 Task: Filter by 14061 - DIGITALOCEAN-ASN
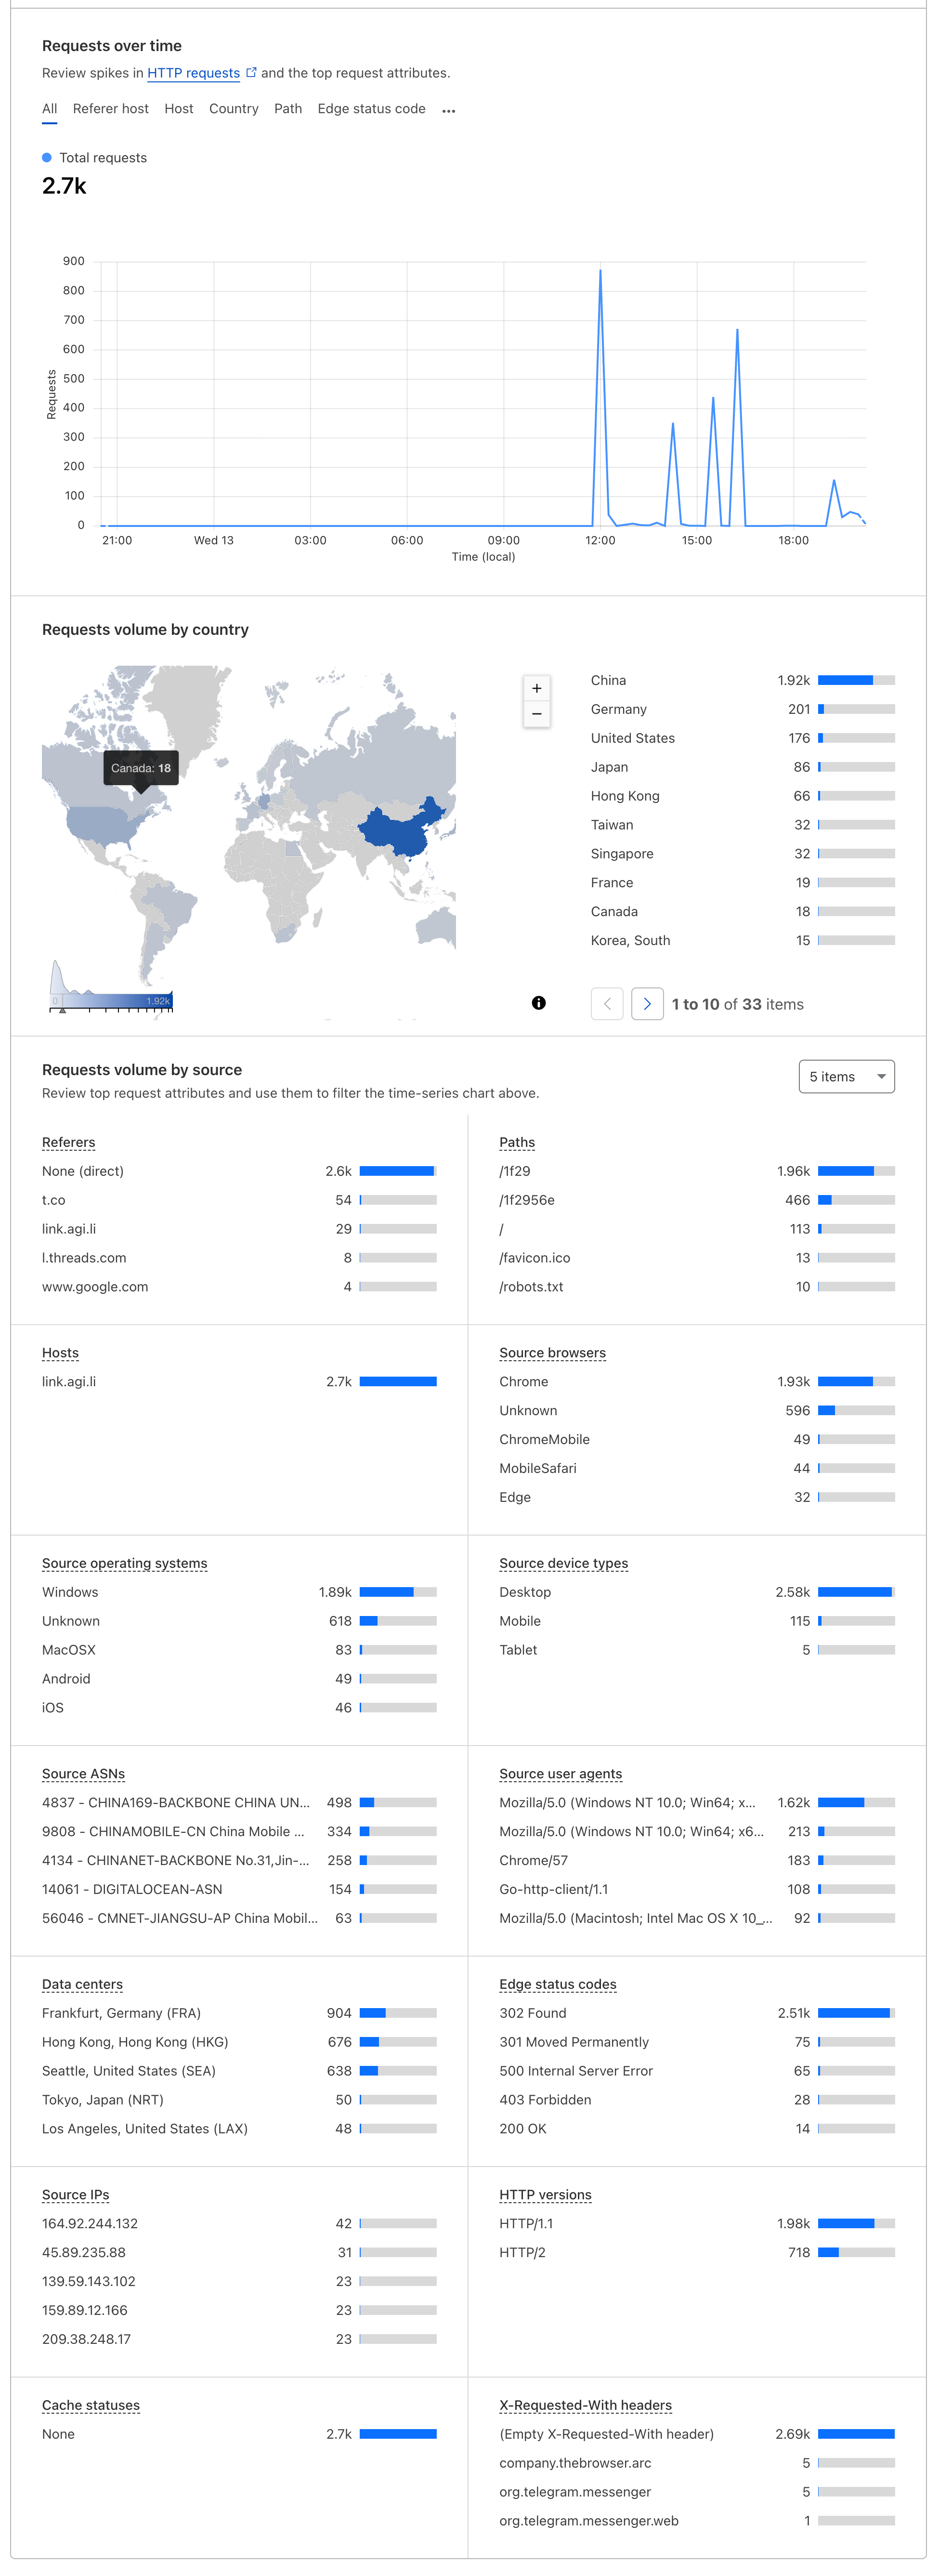(x=239, y=1889)
